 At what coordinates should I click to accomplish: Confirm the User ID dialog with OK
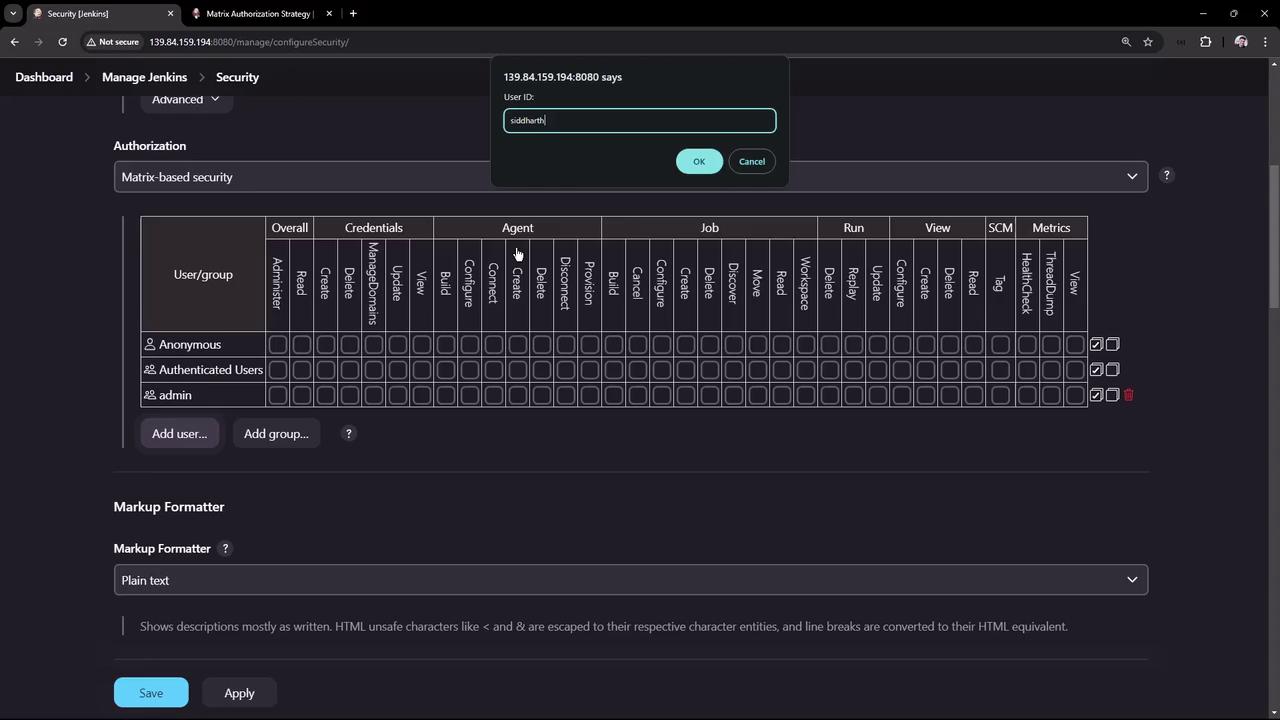pos(699,162)
